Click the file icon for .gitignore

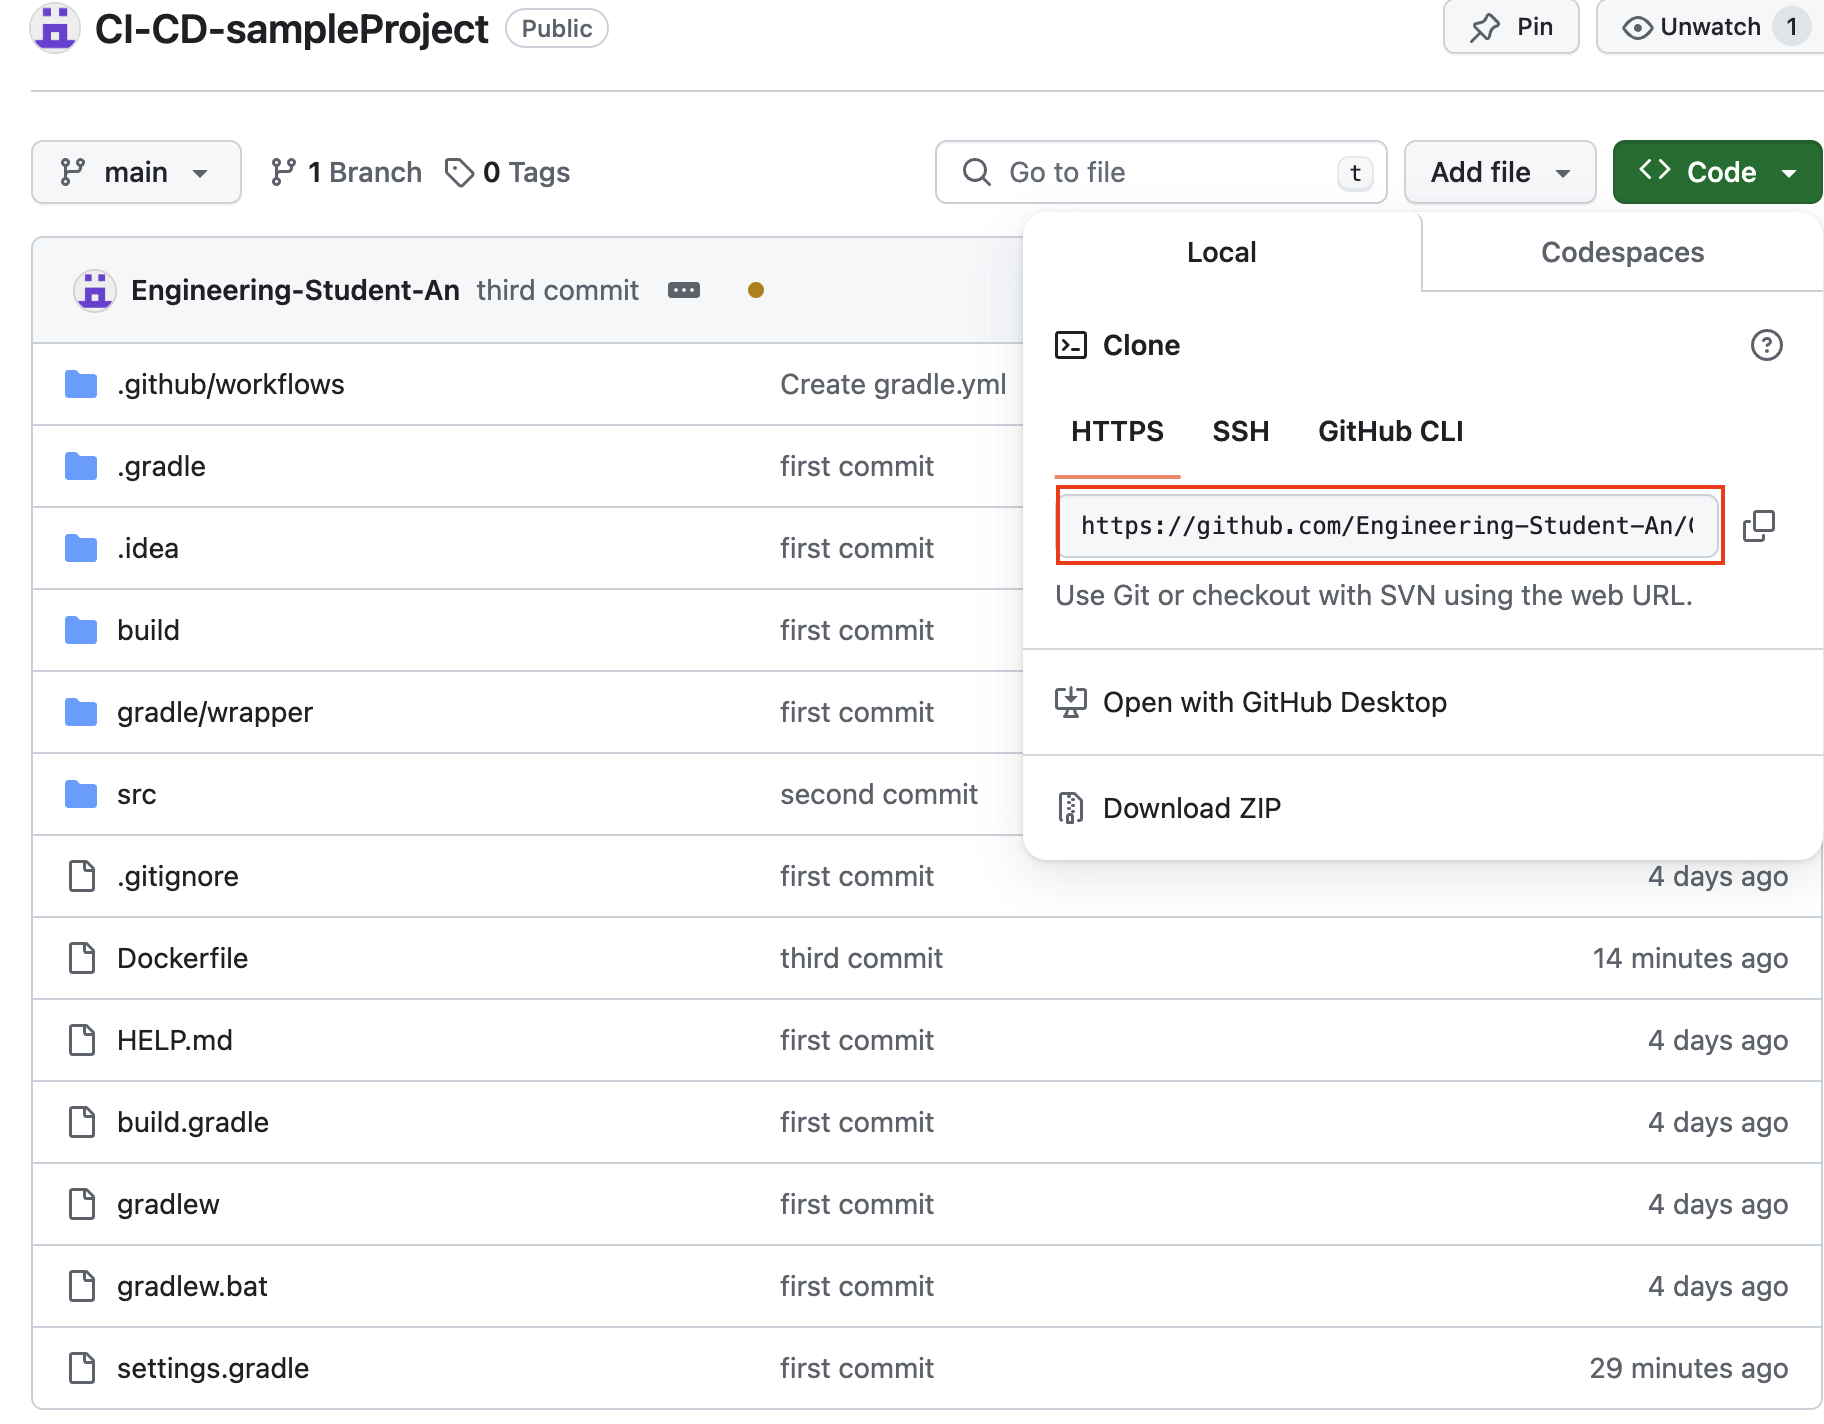coord(82,876)
